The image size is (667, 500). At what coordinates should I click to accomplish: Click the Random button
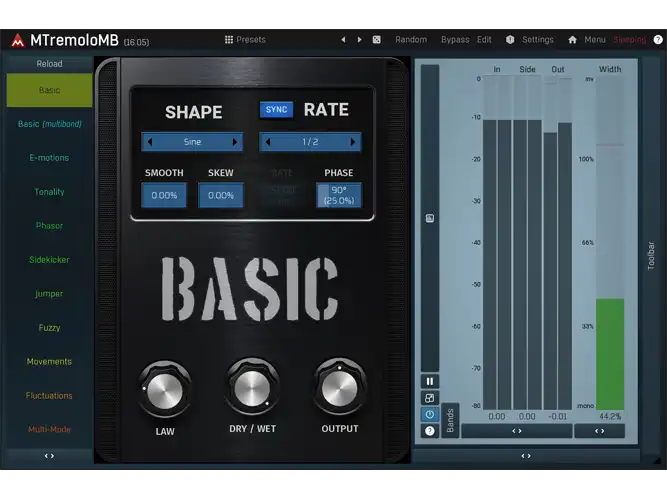[x=411, y=40]
